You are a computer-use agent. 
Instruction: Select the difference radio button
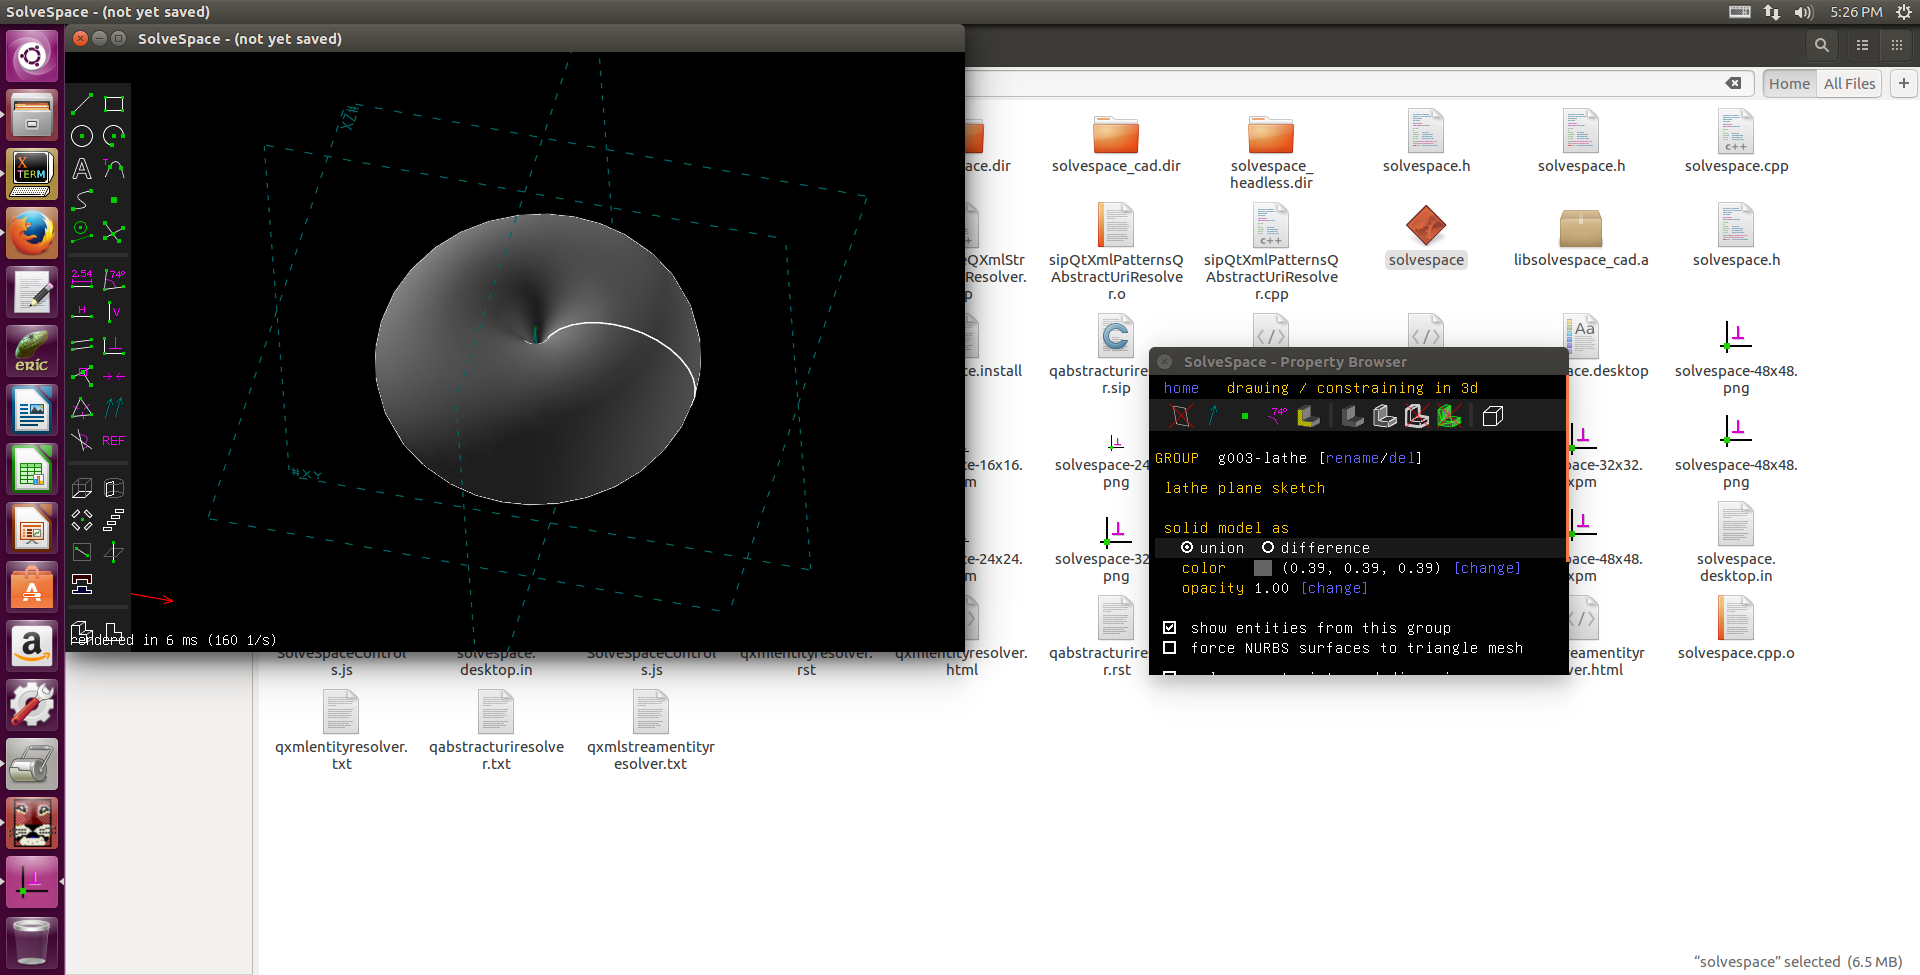[x=1268, y=548]
